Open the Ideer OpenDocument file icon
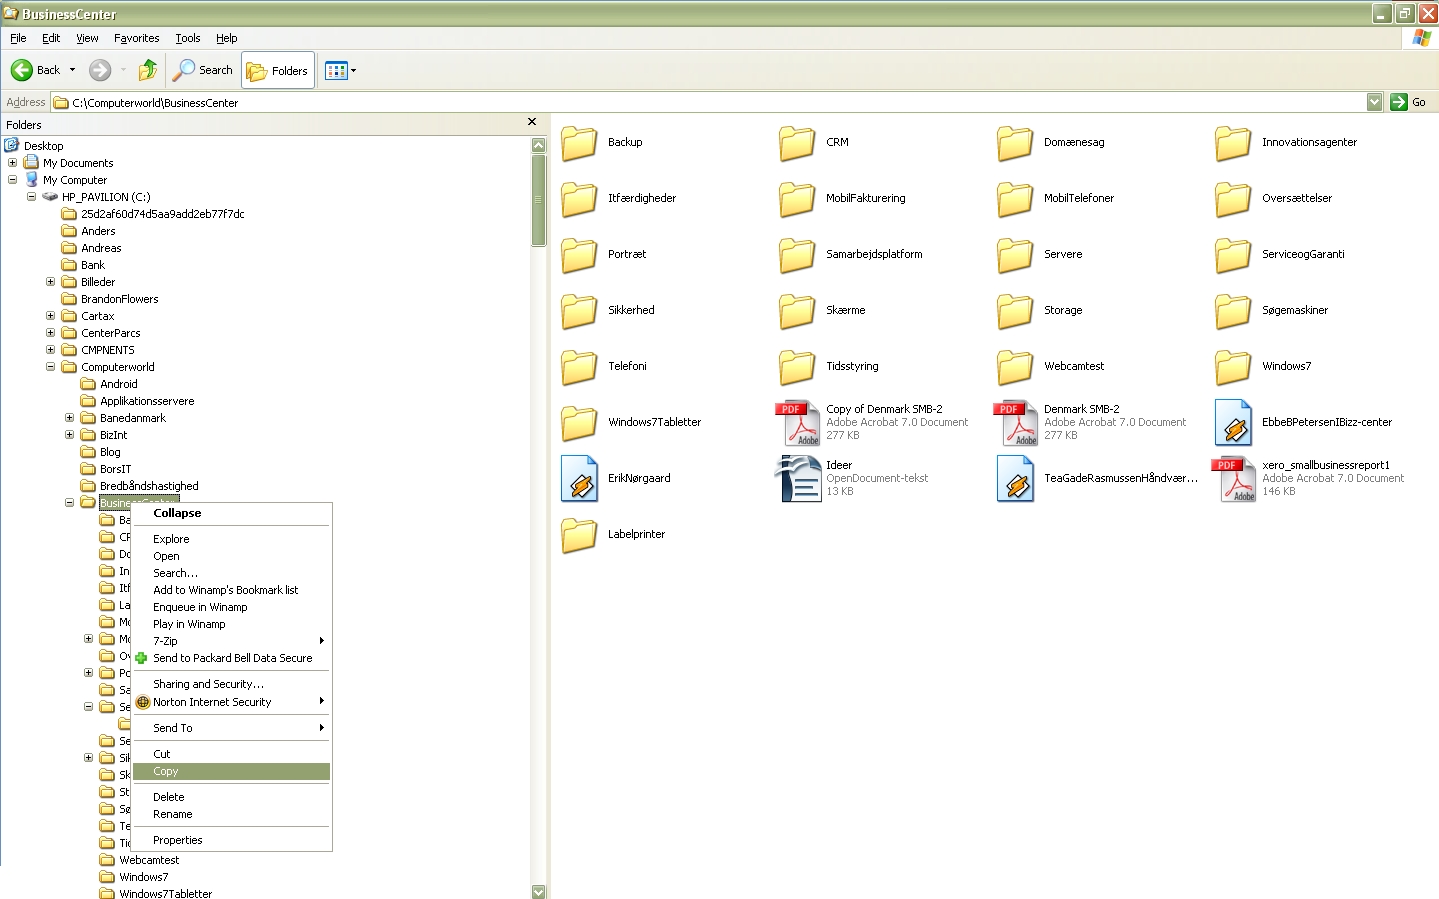Image resolution: width=1439 pixels, height=899 pixels. [797, 478]
